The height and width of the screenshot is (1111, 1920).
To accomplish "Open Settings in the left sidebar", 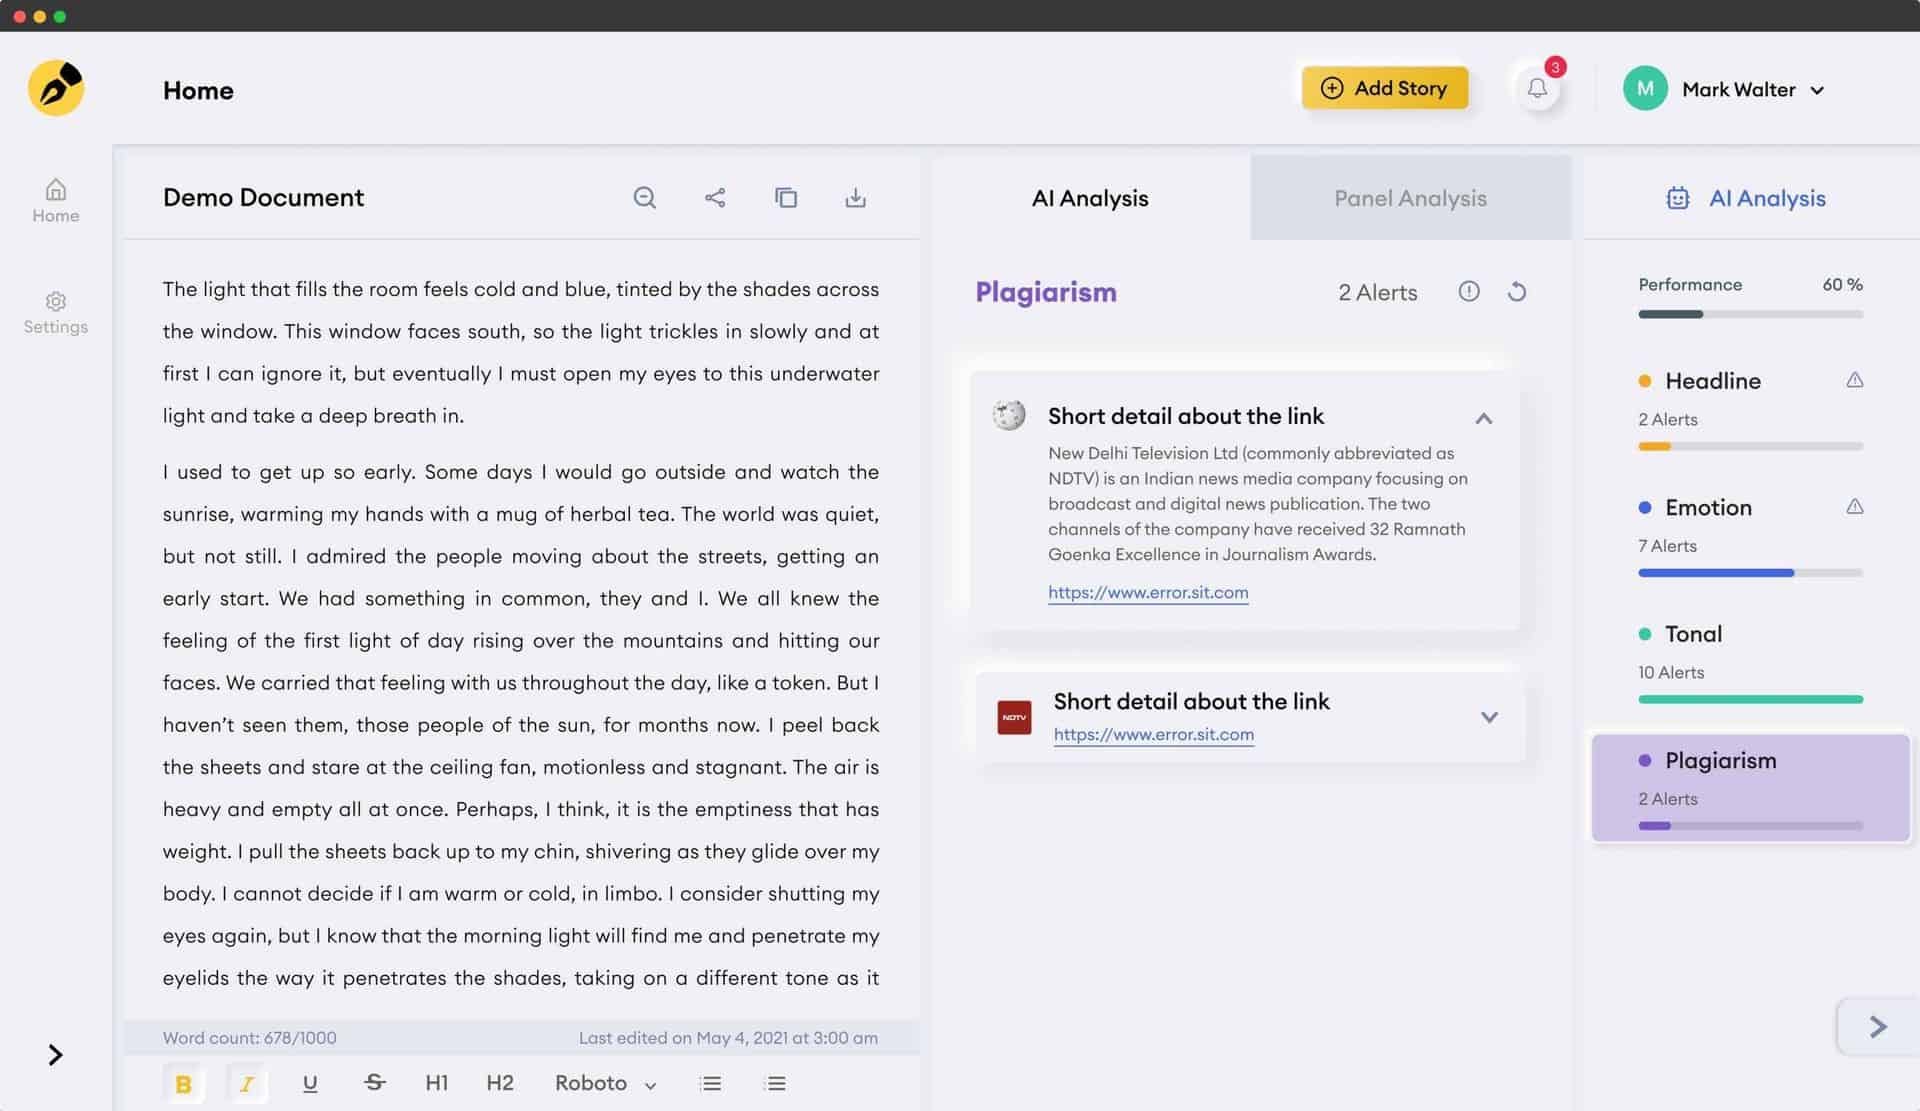I will pyautogui.click(x=56, y=312).
